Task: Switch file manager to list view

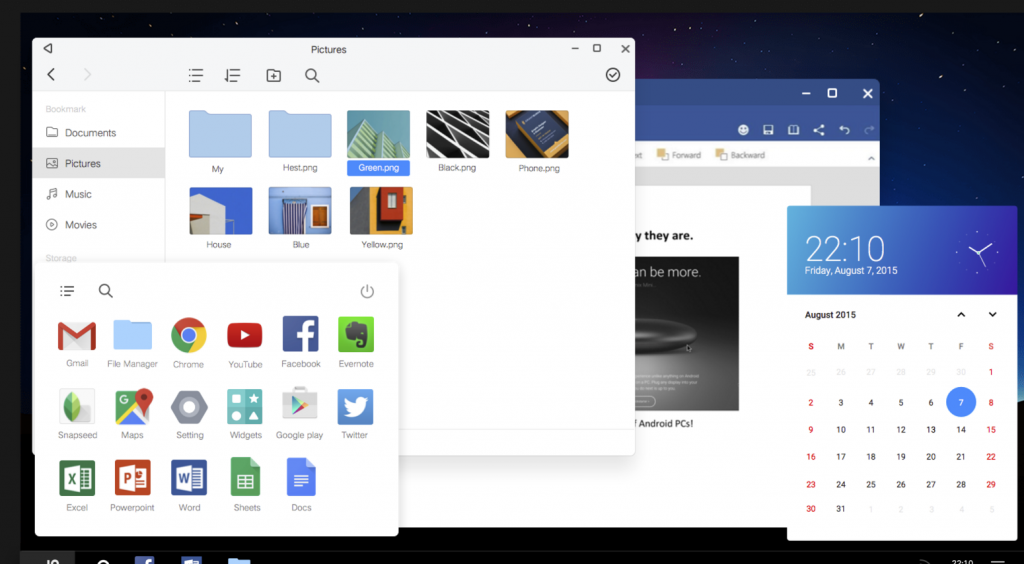Action: tap(195, 76)
